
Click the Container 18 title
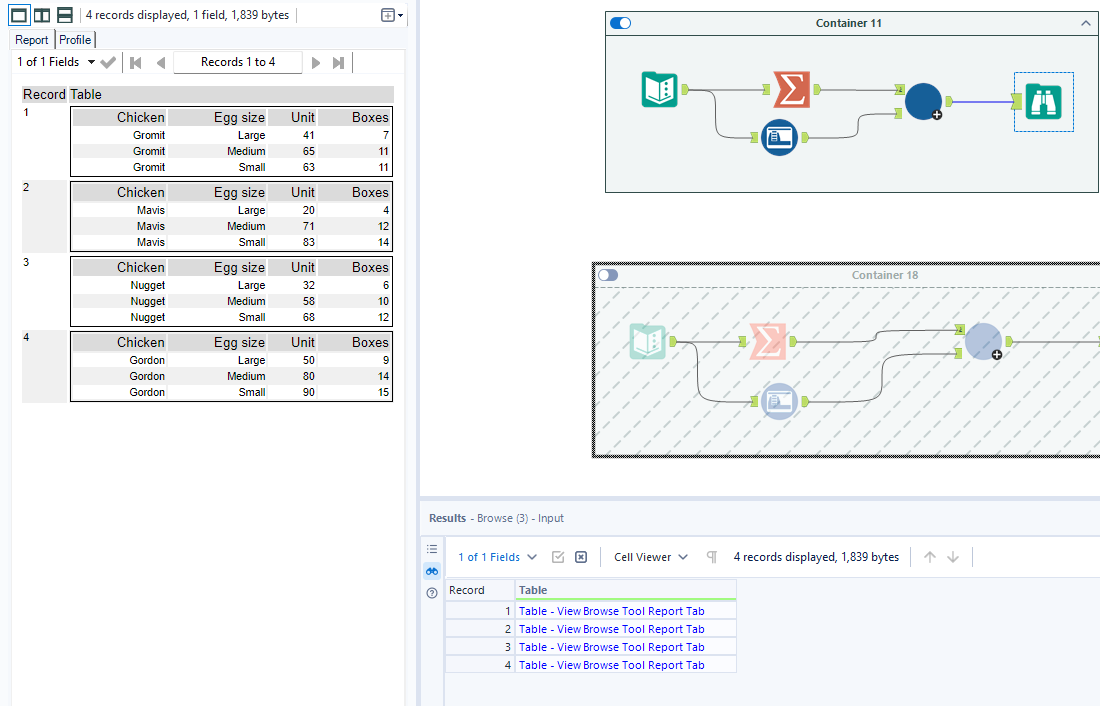point(885,275)
